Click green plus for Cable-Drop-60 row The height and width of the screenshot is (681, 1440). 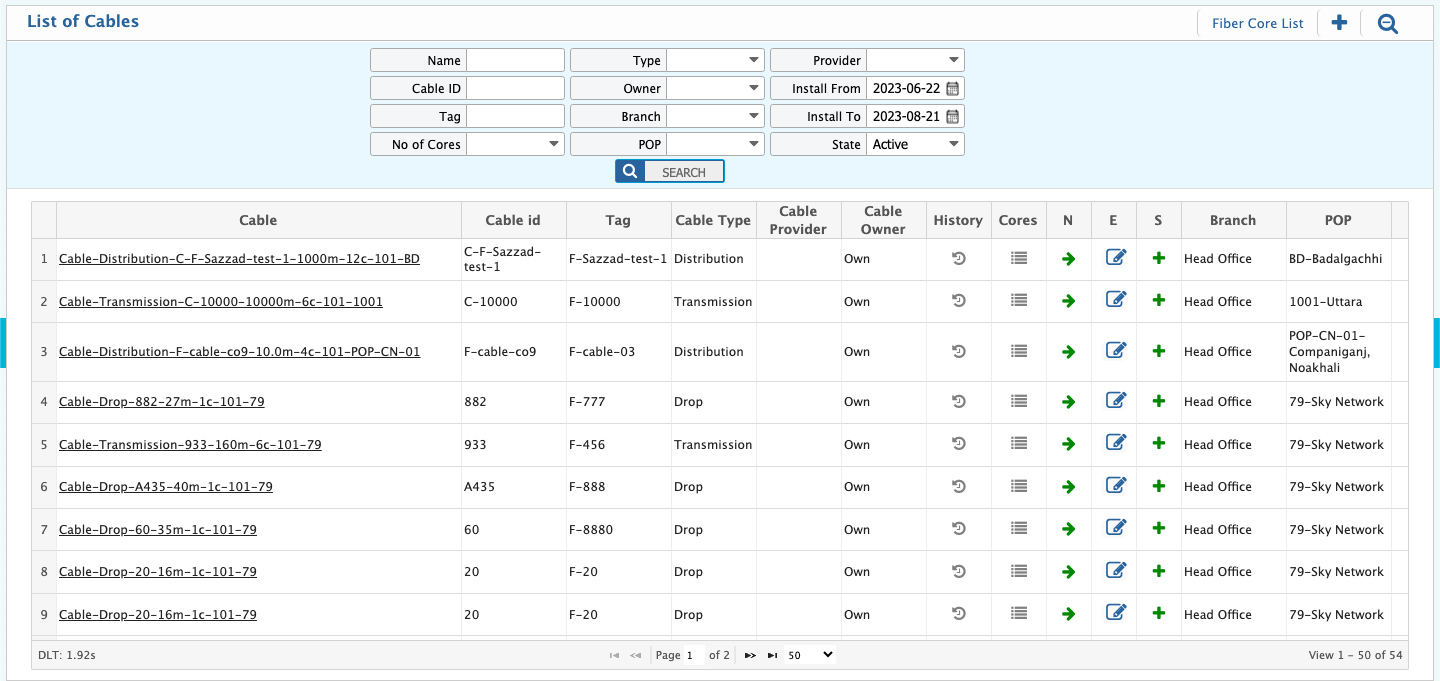[1158, 529]
